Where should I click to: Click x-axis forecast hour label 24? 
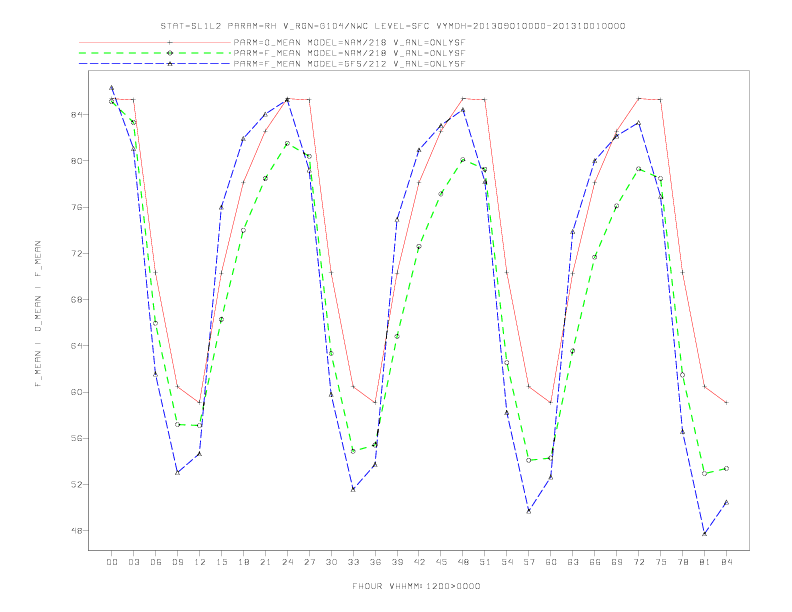click(x=287, y=562)
